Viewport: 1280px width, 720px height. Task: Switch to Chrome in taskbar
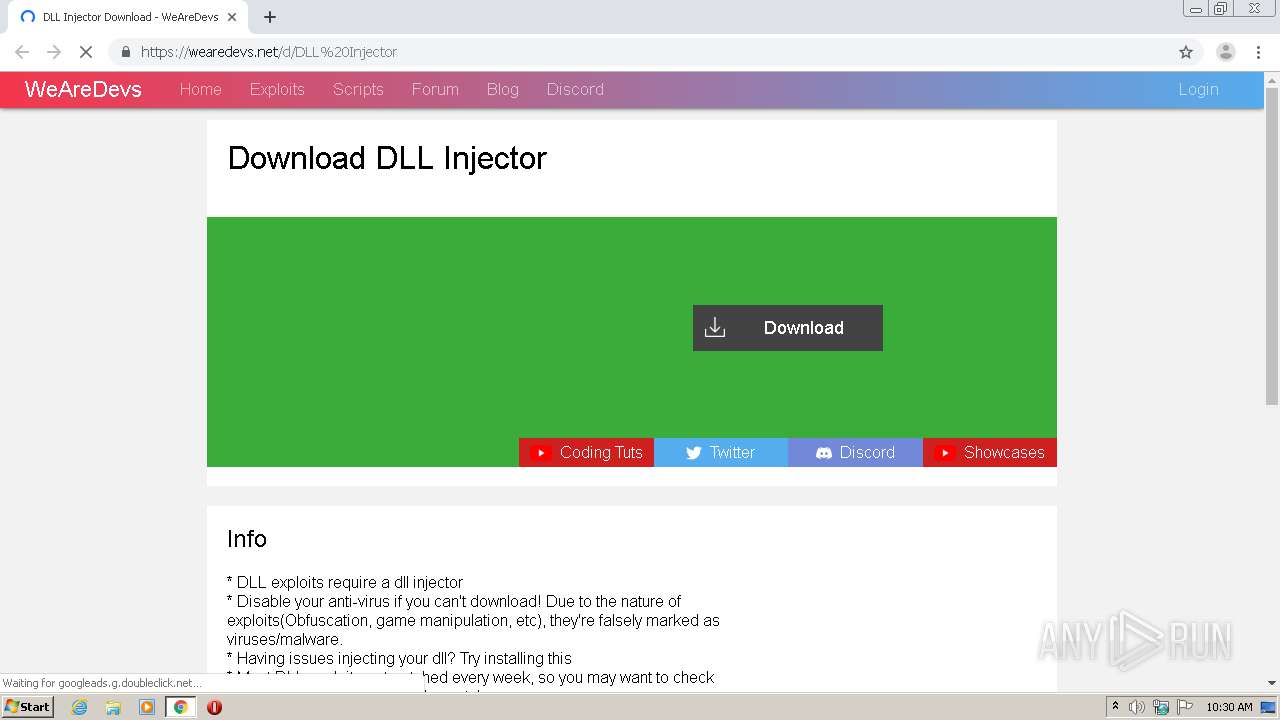pos(180,707)
